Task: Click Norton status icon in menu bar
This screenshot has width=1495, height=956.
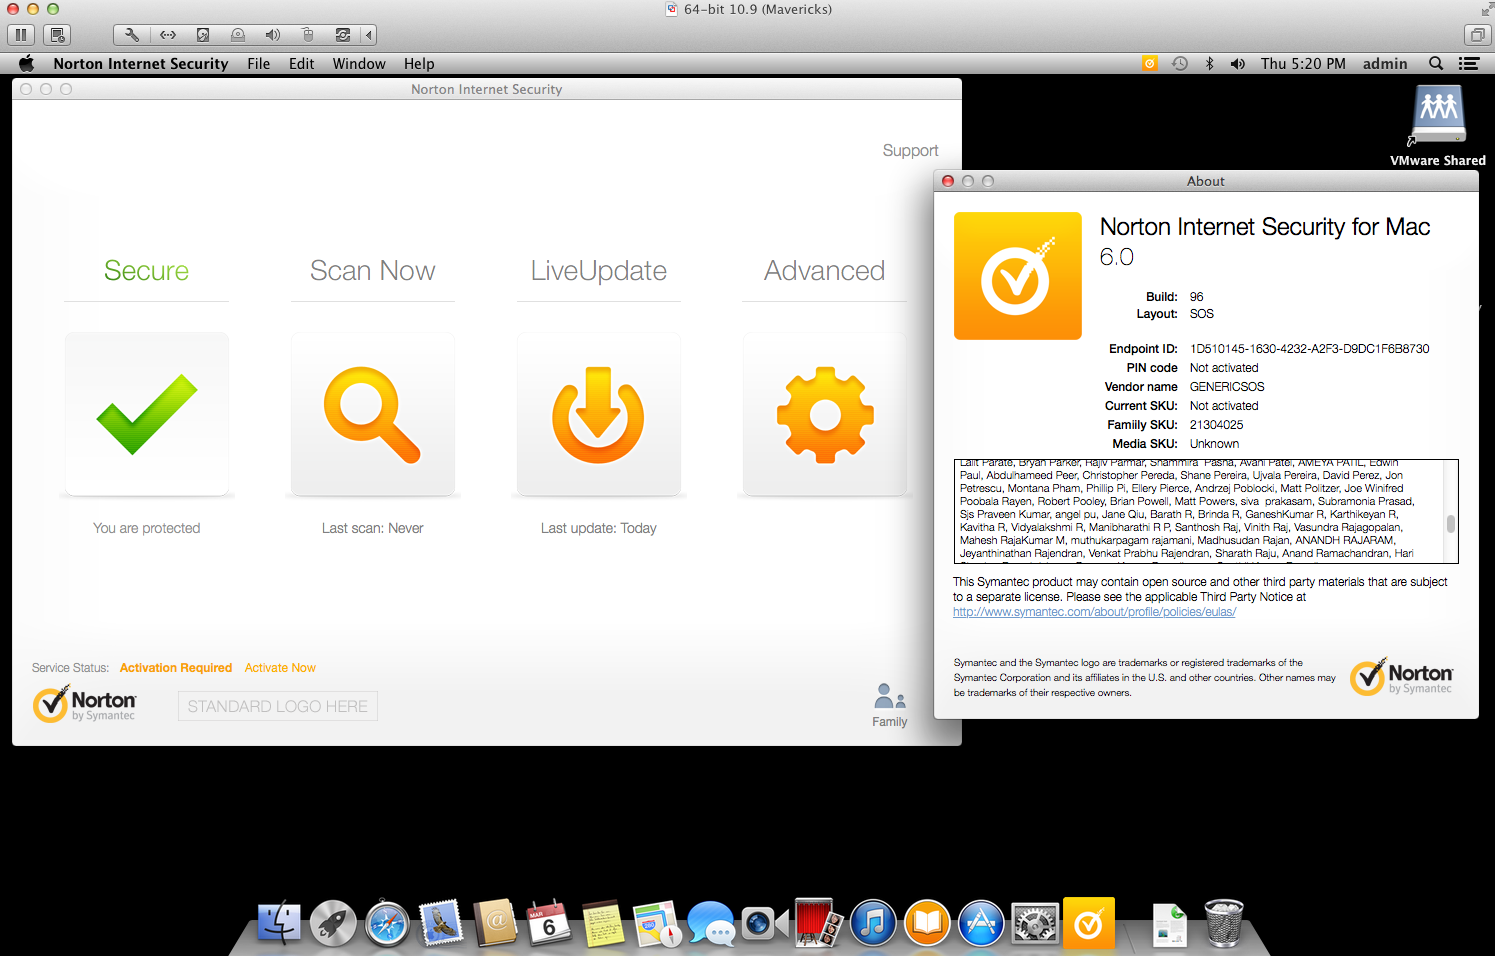Action: point(1150,63)
